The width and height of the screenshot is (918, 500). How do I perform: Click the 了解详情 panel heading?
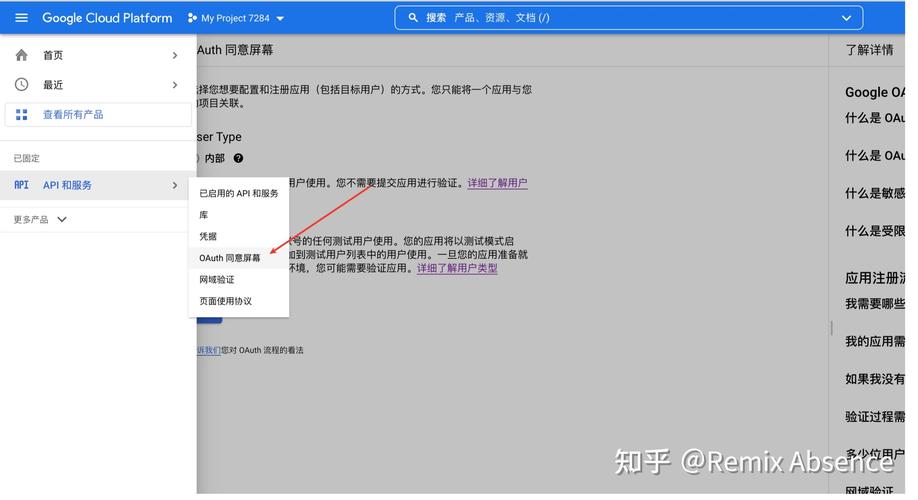pyautogui.click(x=869, y=50)
